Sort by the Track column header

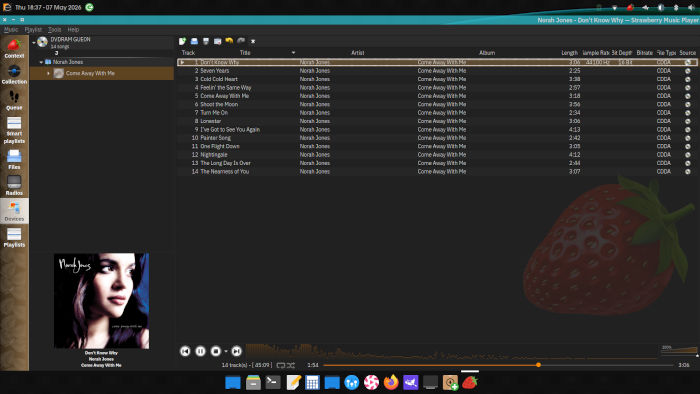[x=188, y=53]
